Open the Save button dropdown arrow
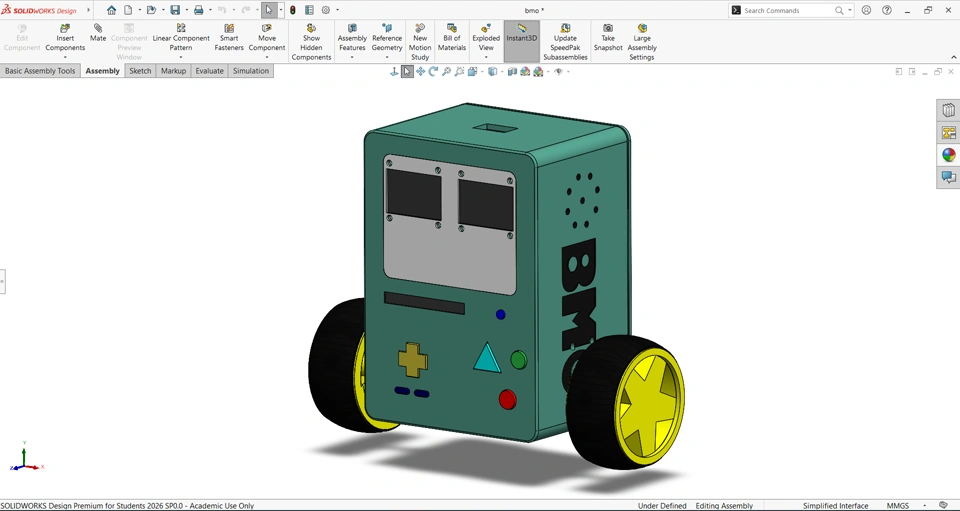This screenshot has height=511, width=960. click(186, 10)
